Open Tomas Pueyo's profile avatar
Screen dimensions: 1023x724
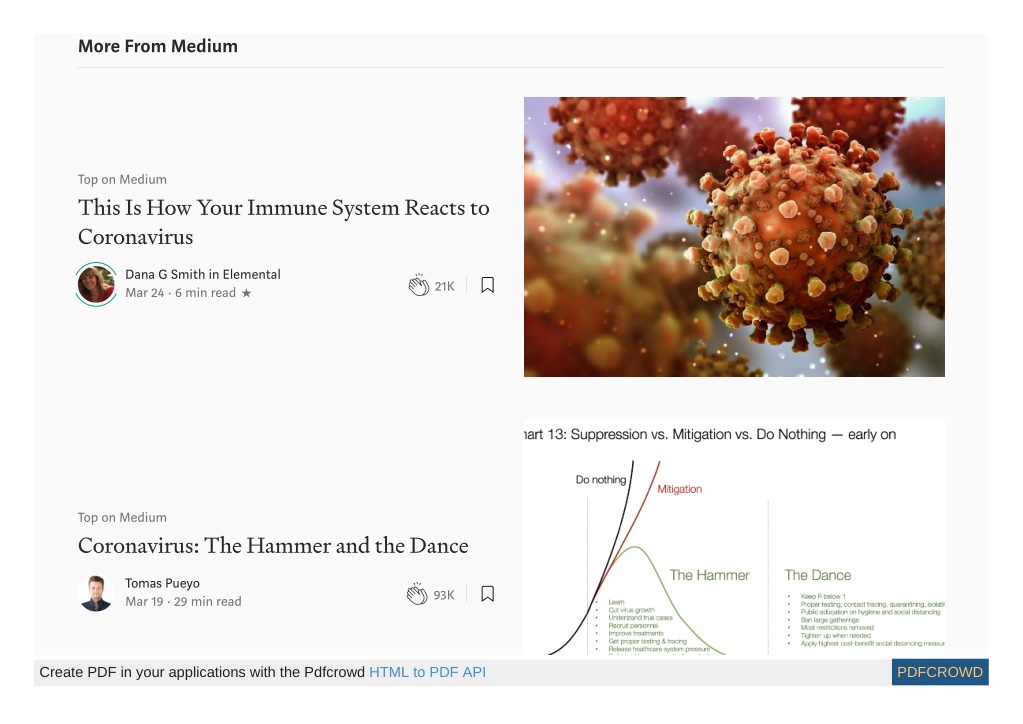coord(96,593)
